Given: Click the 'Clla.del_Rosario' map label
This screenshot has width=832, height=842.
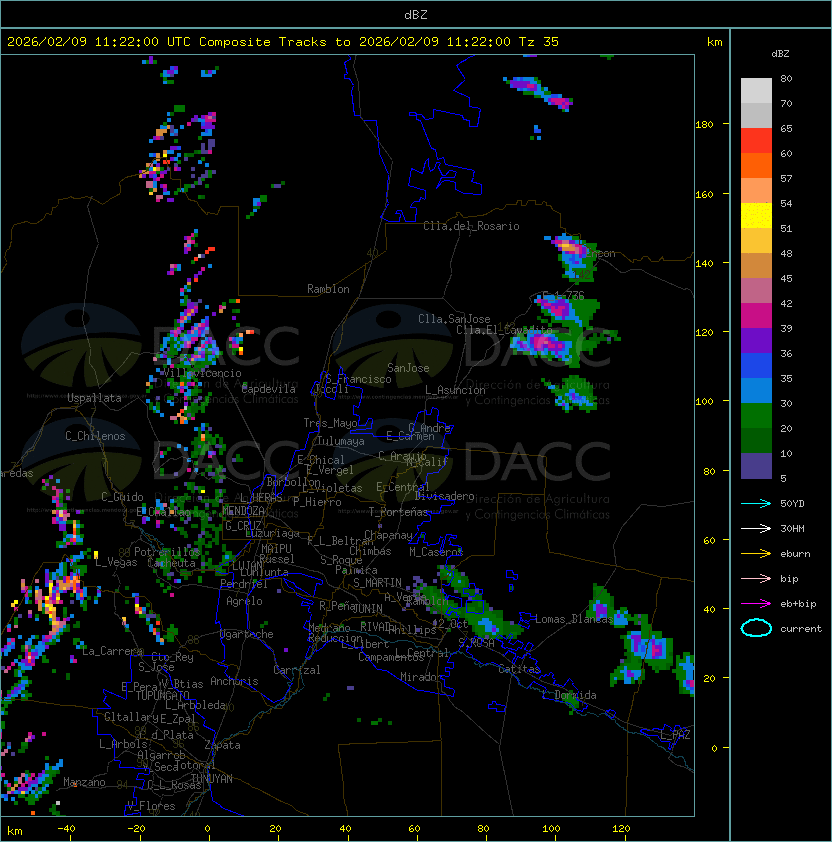Looking at the screenshot, I should pos(471,226).
